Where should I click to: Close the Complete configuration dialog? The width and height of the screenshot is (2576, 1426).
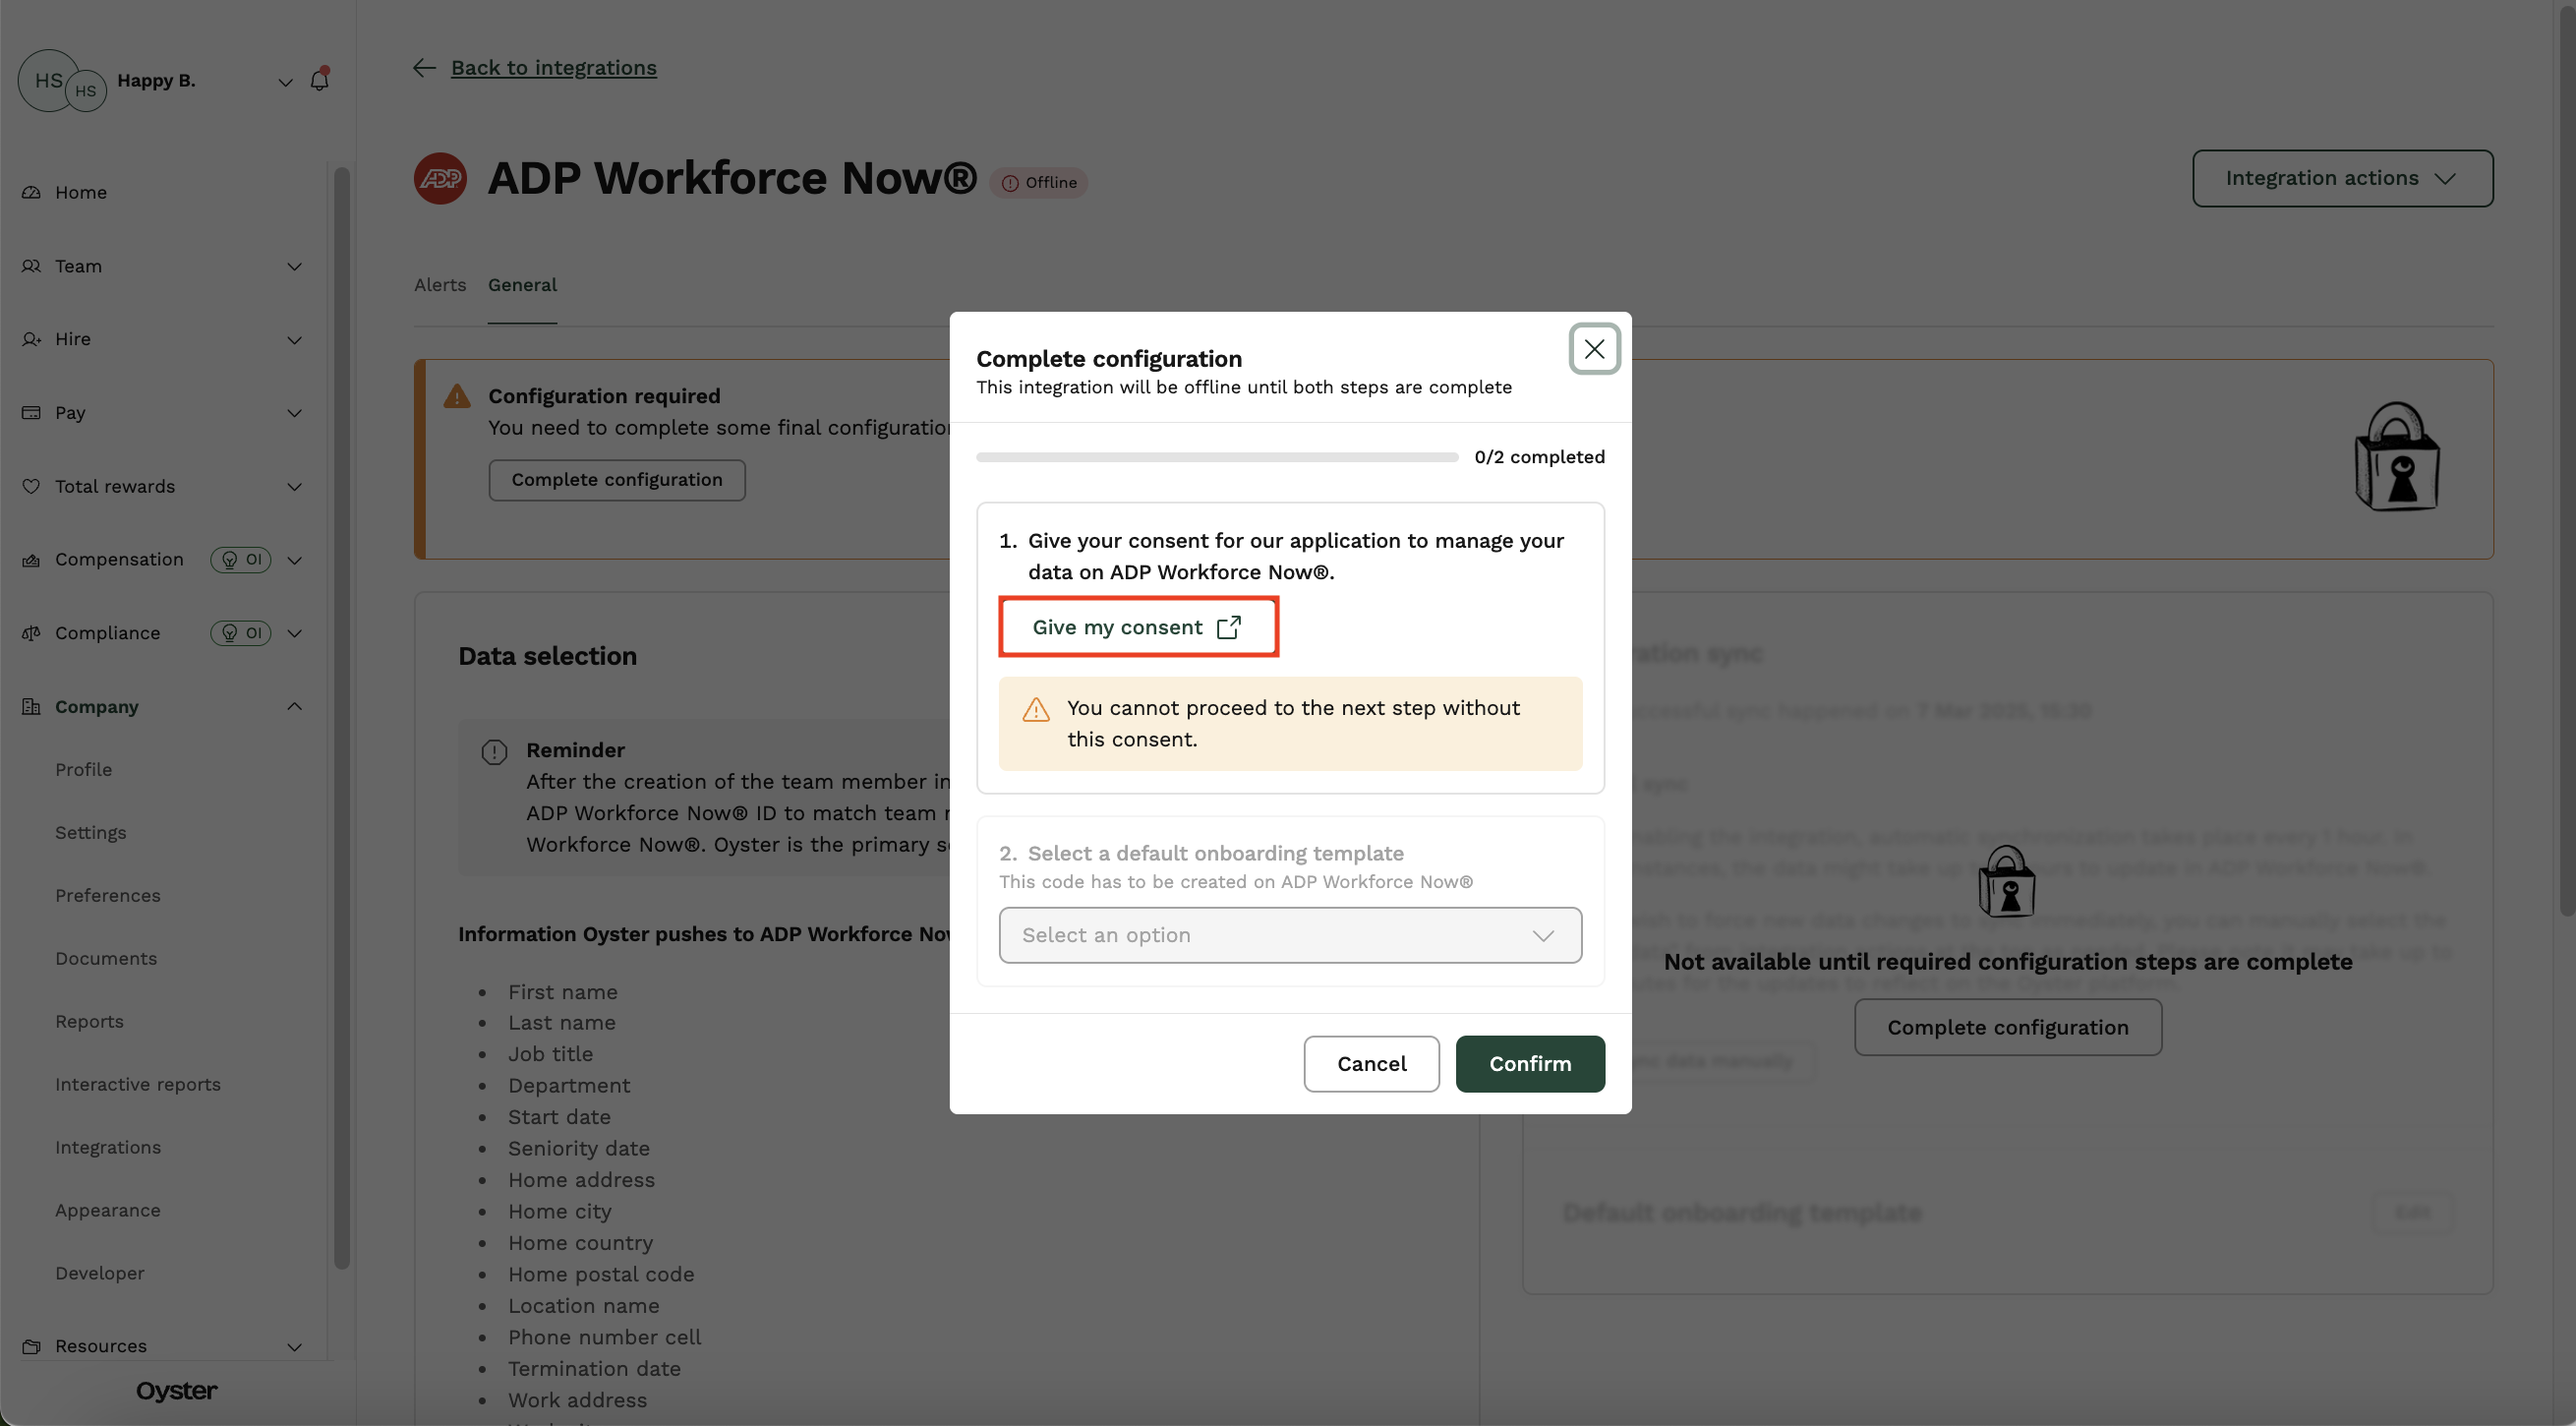click(1594, 349)
